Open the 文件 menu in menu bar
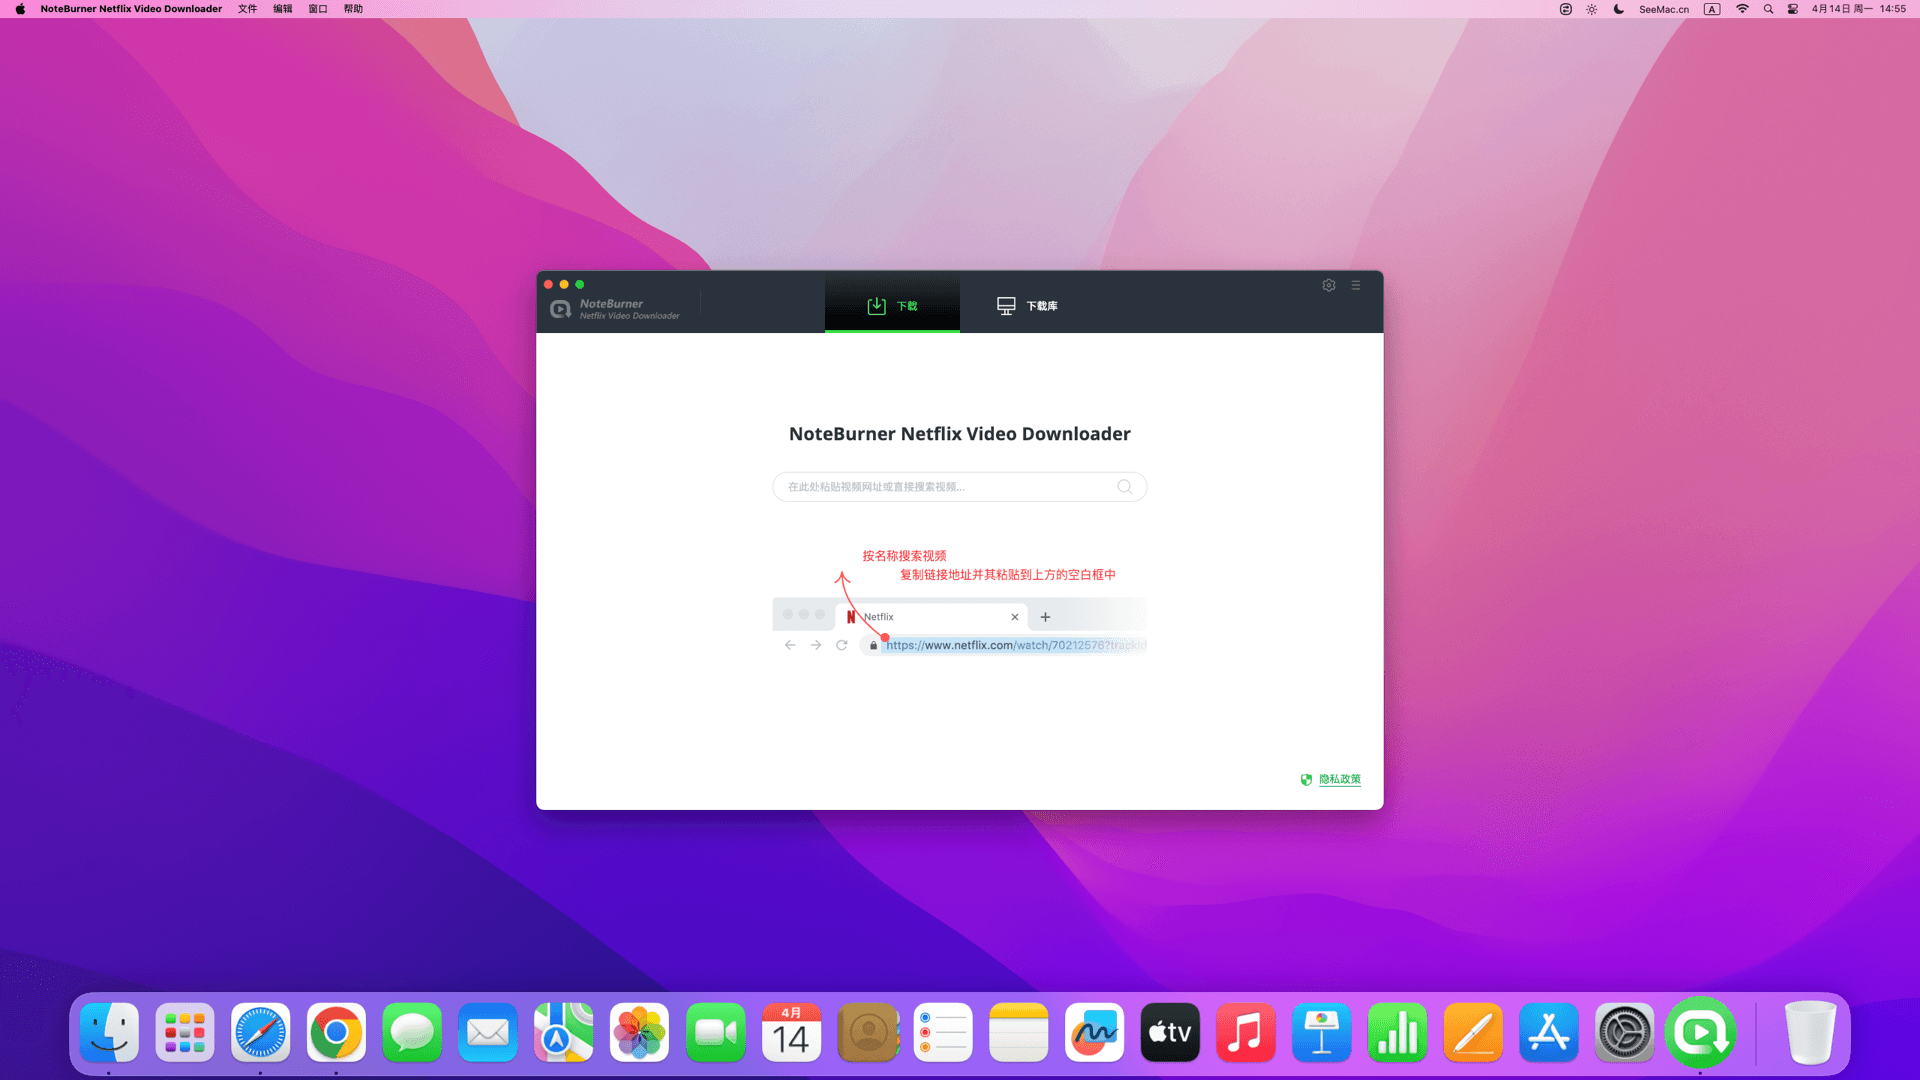1920x1080 pixels. click(247, 9)
